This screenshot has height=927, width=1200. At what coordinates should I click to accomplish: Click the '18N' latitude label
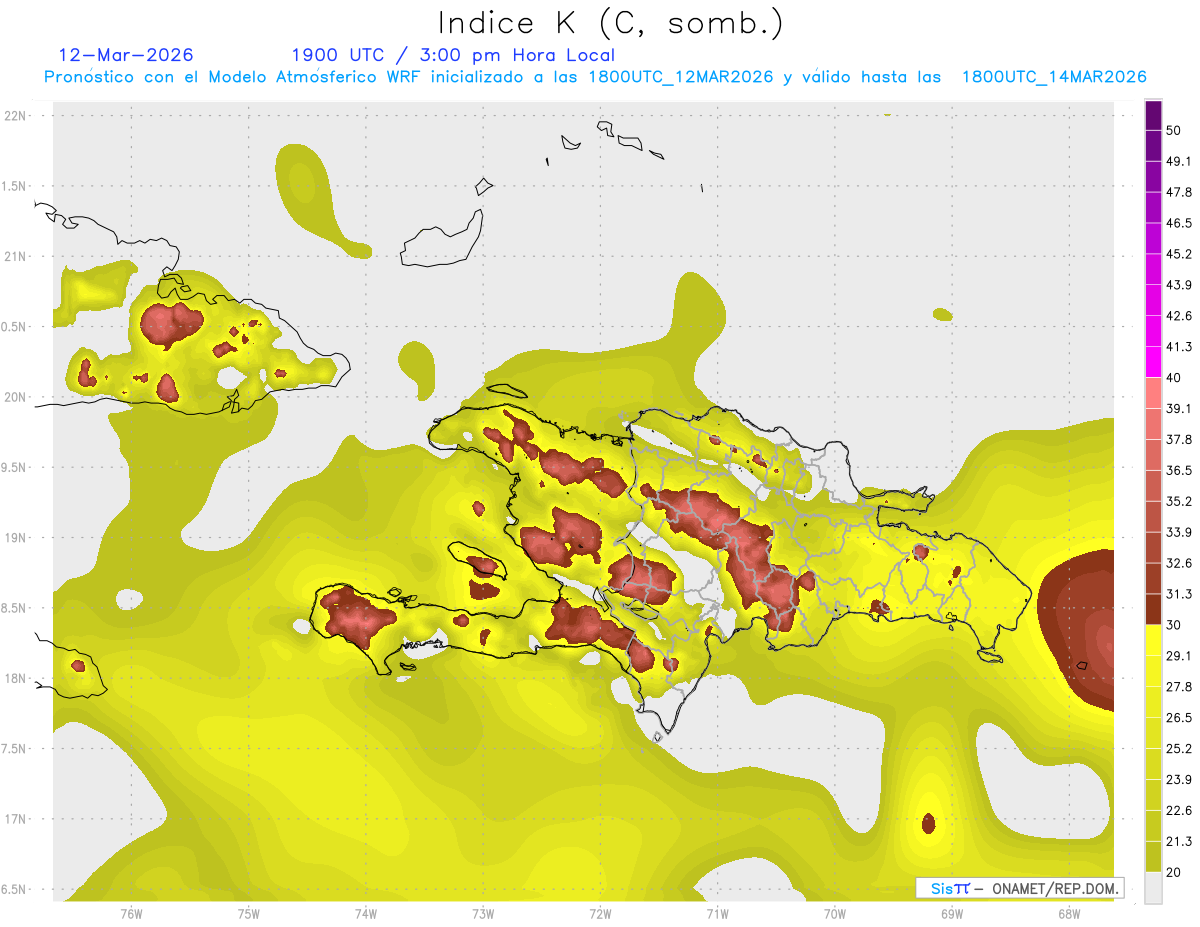tap(17, 679)
